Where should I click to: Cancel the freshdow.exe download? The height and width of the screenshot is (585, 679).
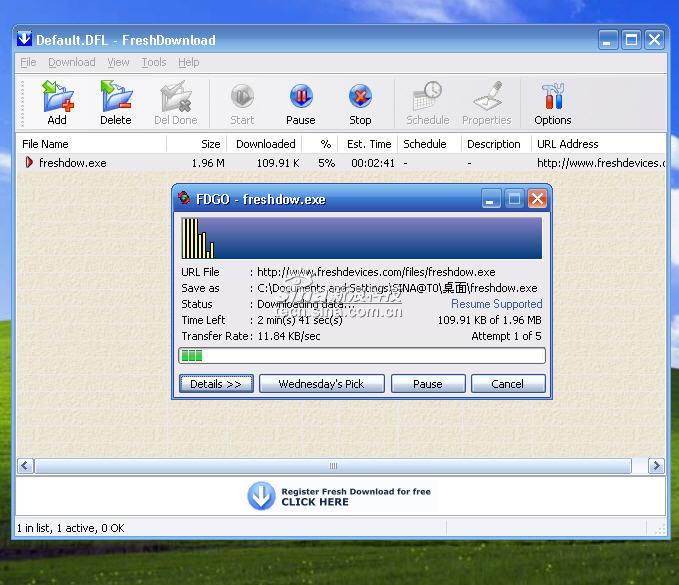508,384
